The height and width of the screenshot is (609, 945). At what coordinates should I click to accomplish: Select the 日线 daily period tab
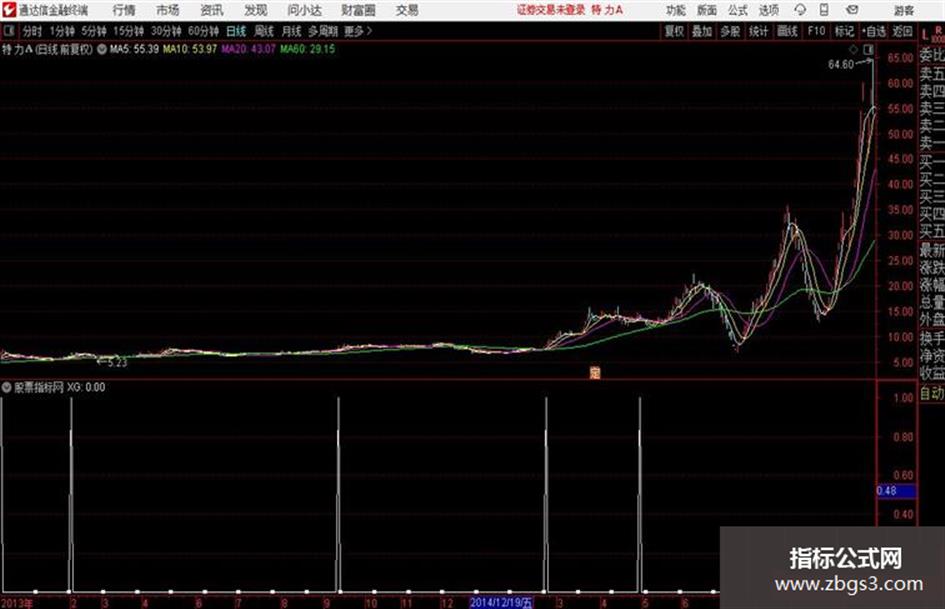pyautogui.click(x=236, y=31)
